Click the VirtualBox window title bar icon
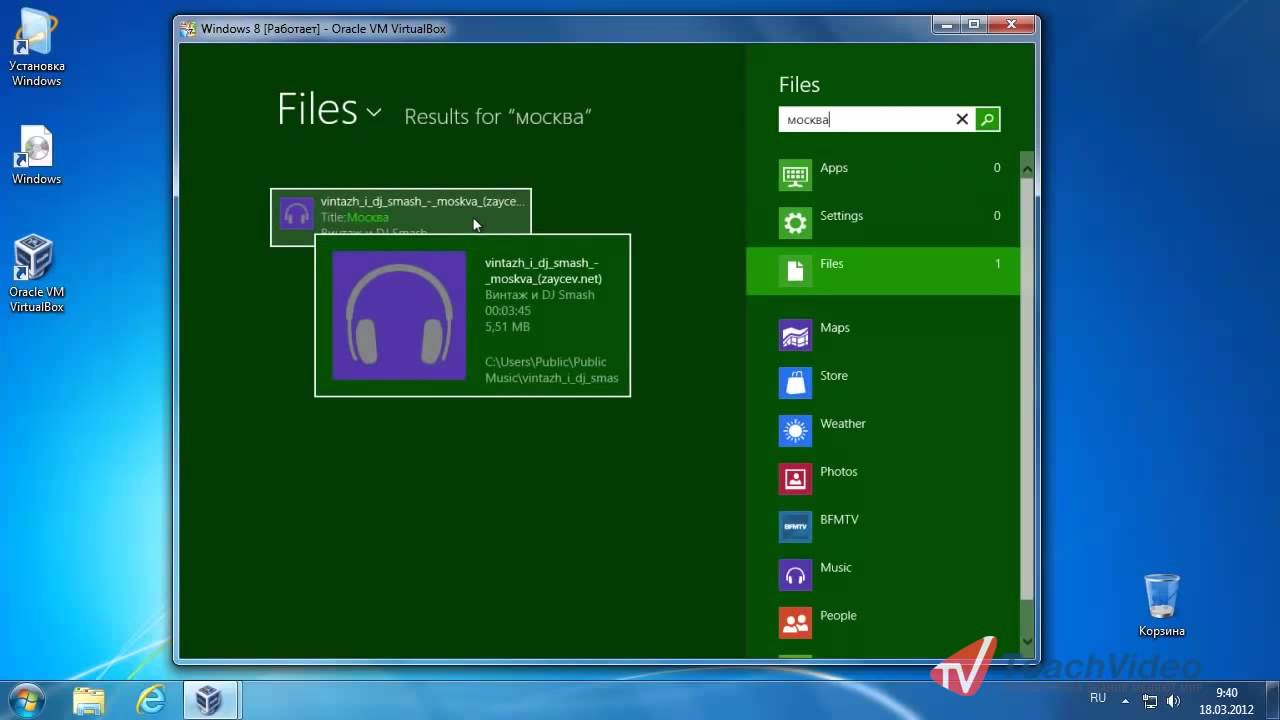The image size is (1280, 720). tap(188, 29)
